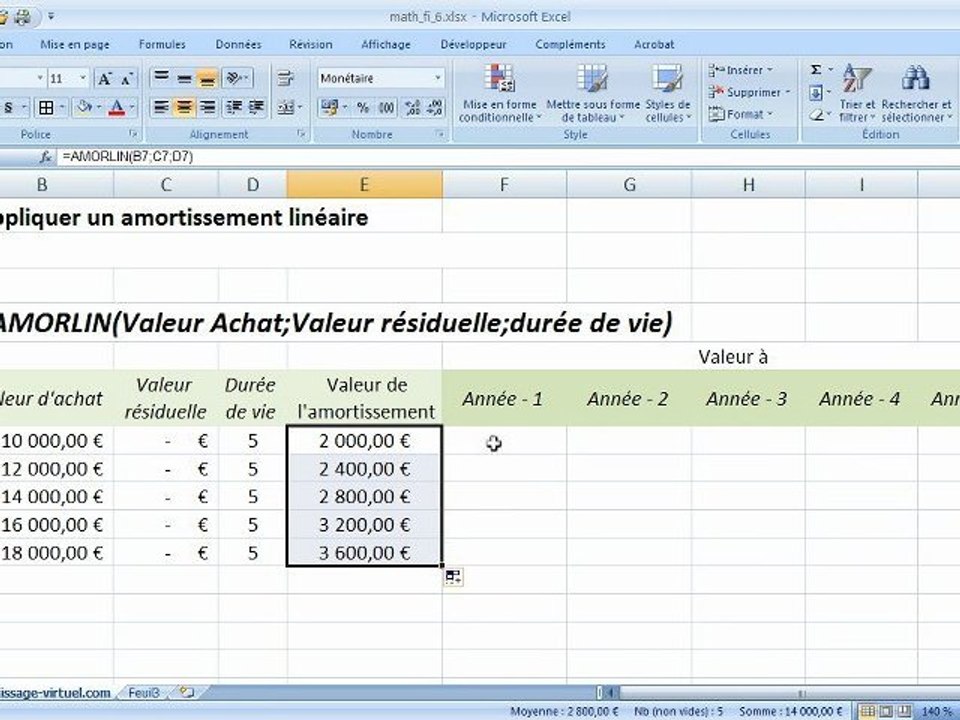Select column E header
This screenshot has height=720, width=960.
point(364,184)
